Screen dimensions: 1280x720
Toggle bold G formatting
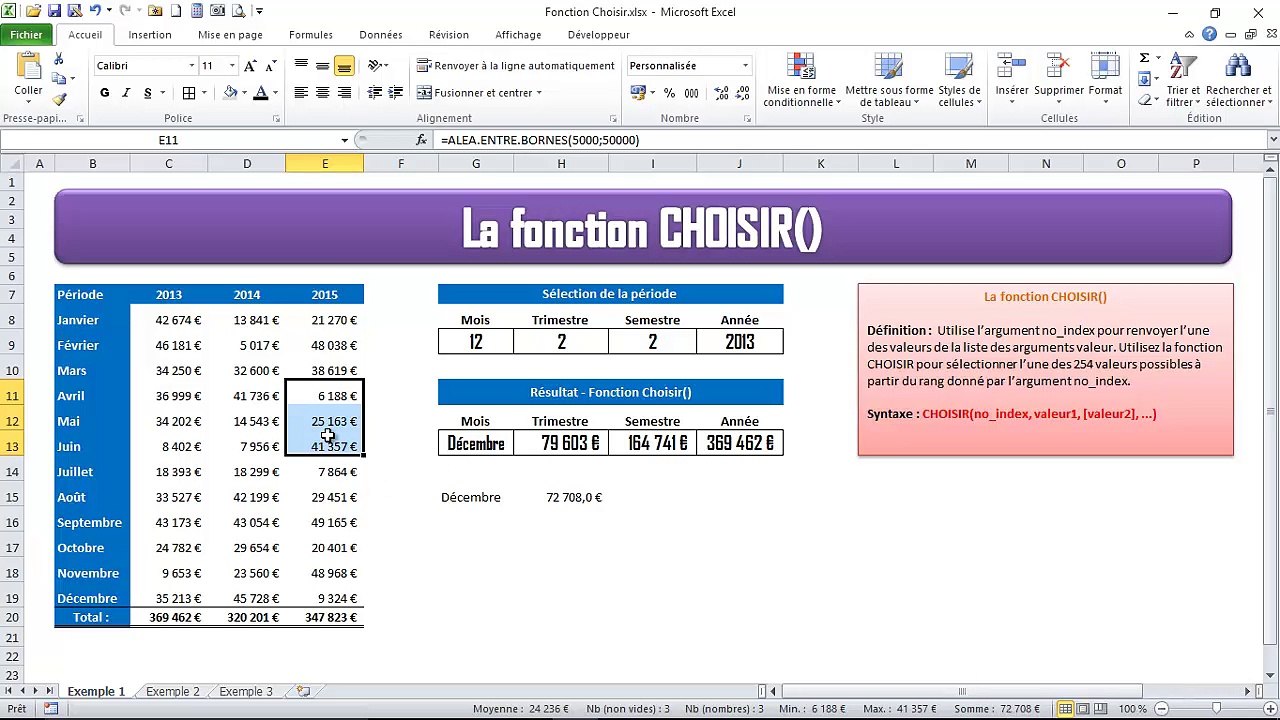click(104, 93)
